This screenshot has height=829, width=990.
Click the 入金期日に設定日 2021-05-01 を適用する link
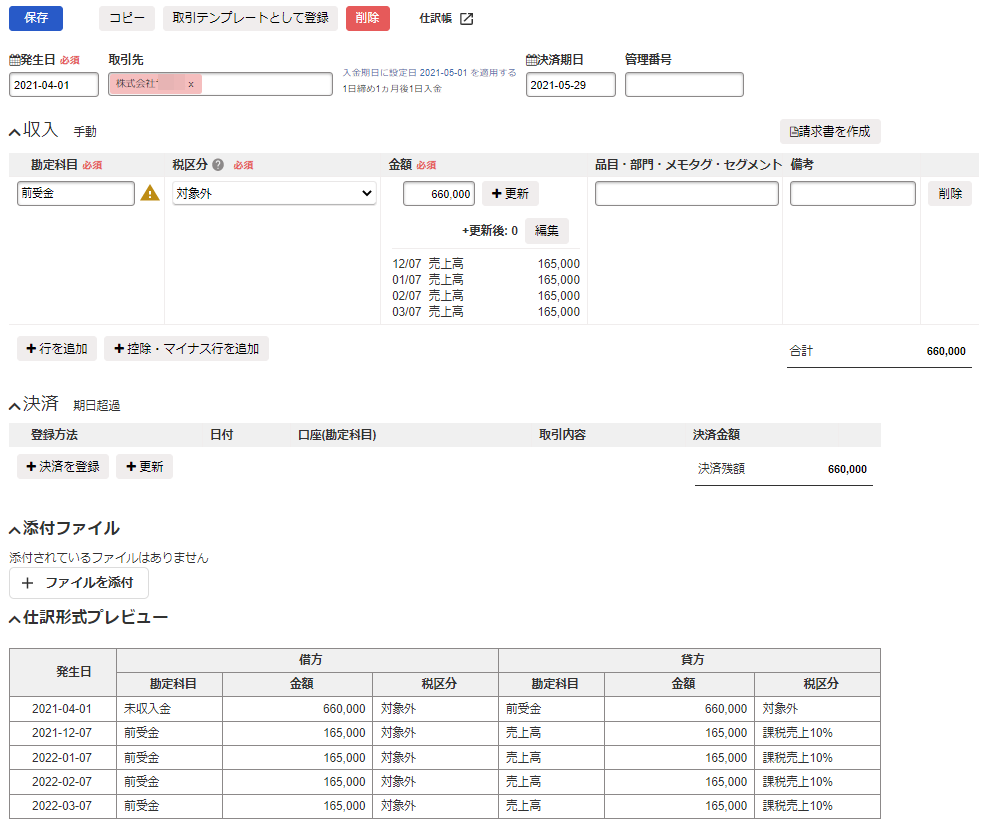[429, 73]
